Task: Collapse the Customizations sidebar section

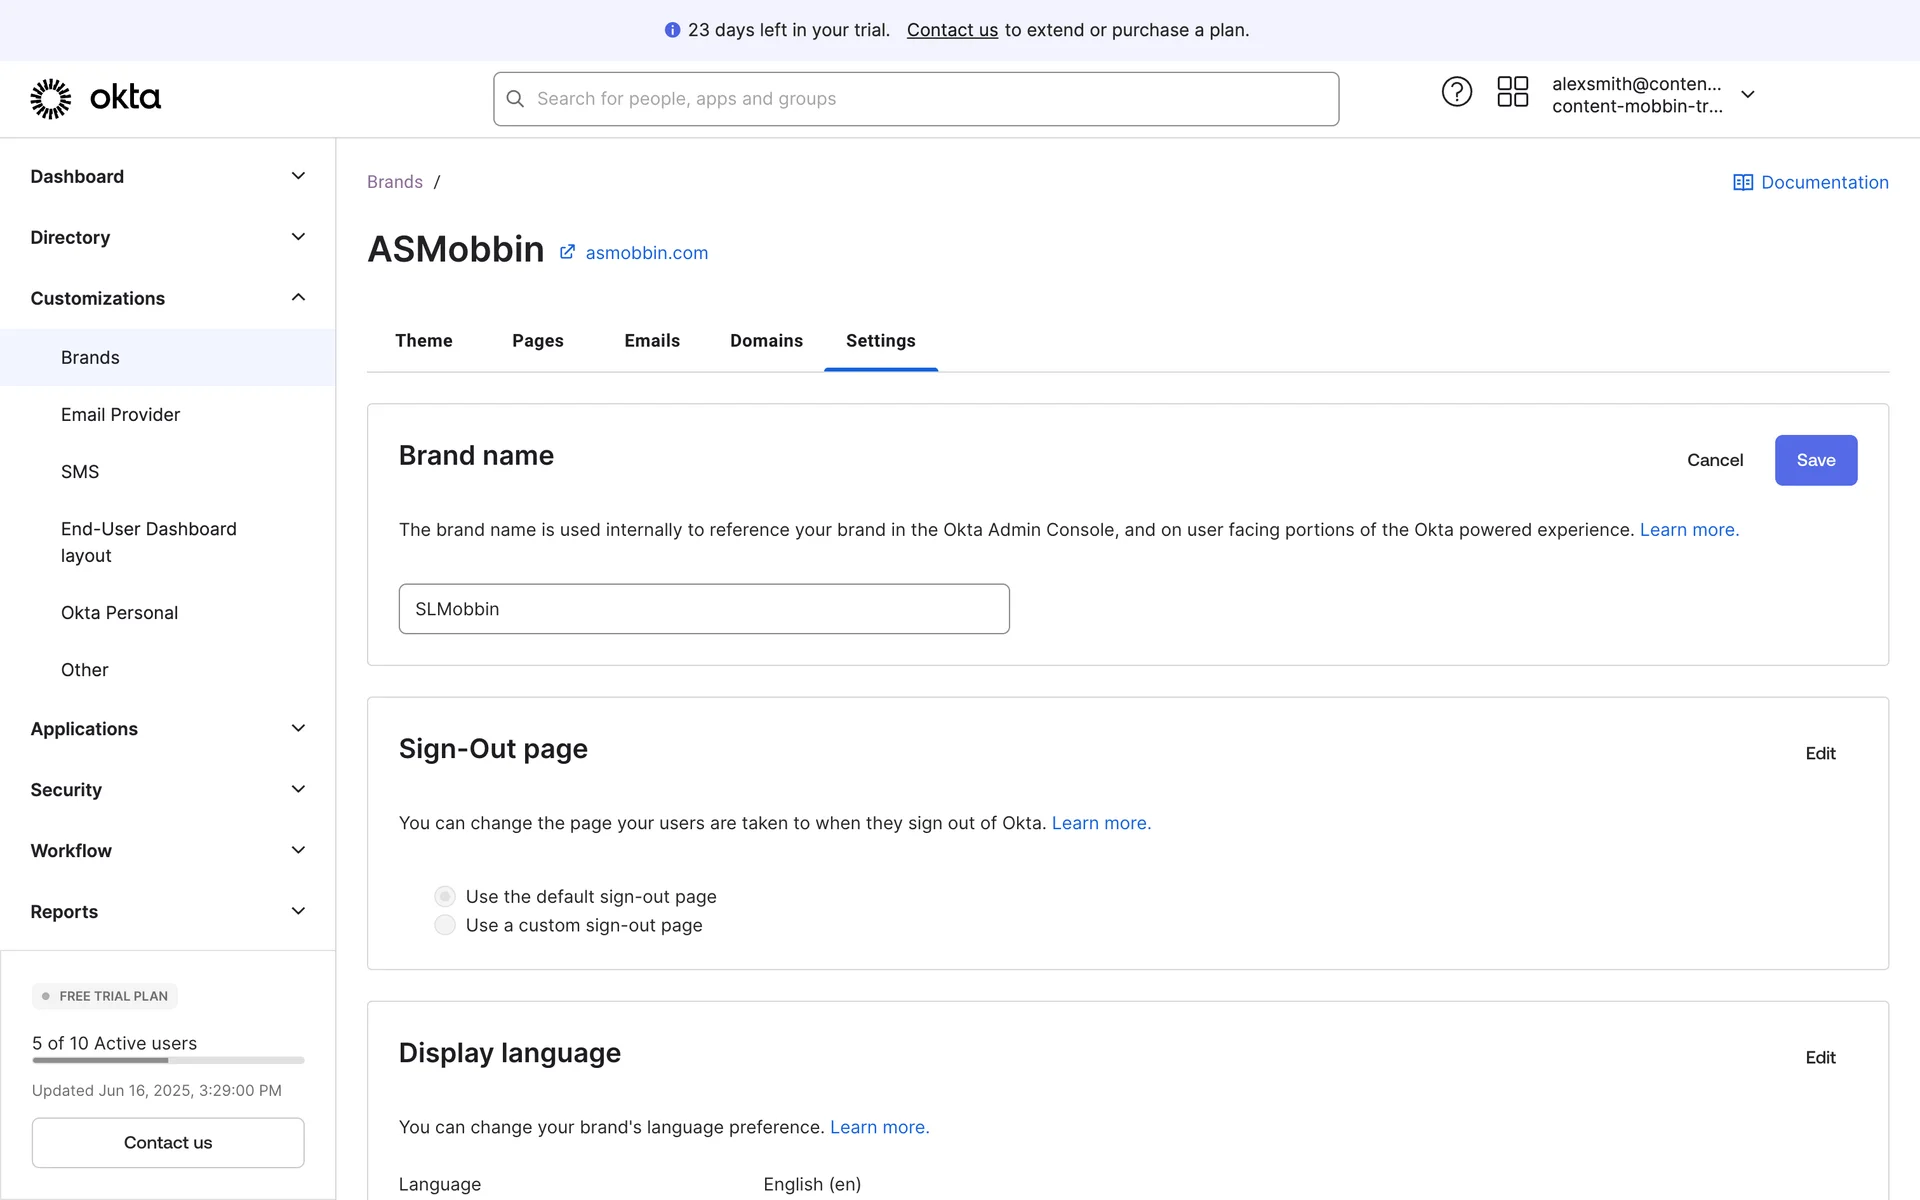Action: pos(298,298)
